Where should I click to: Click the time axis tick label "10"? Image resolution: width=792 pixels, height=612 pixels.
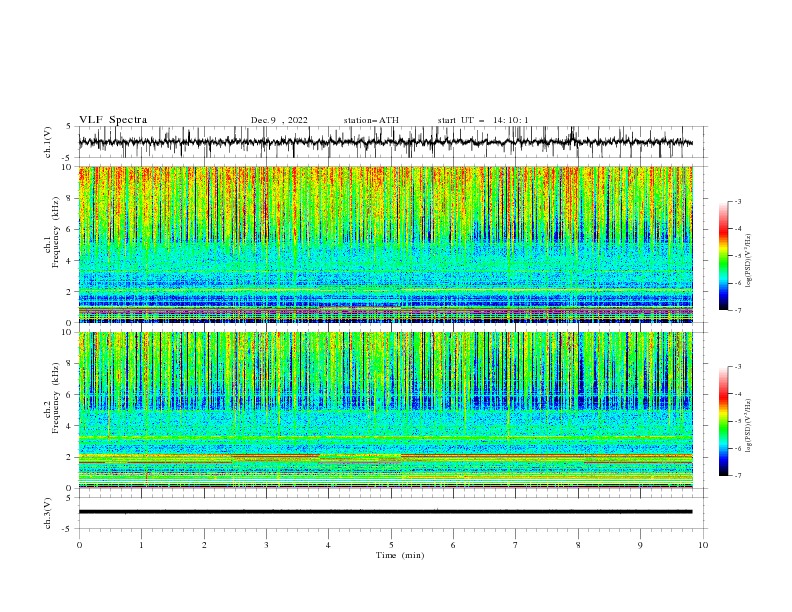[703, 545]
